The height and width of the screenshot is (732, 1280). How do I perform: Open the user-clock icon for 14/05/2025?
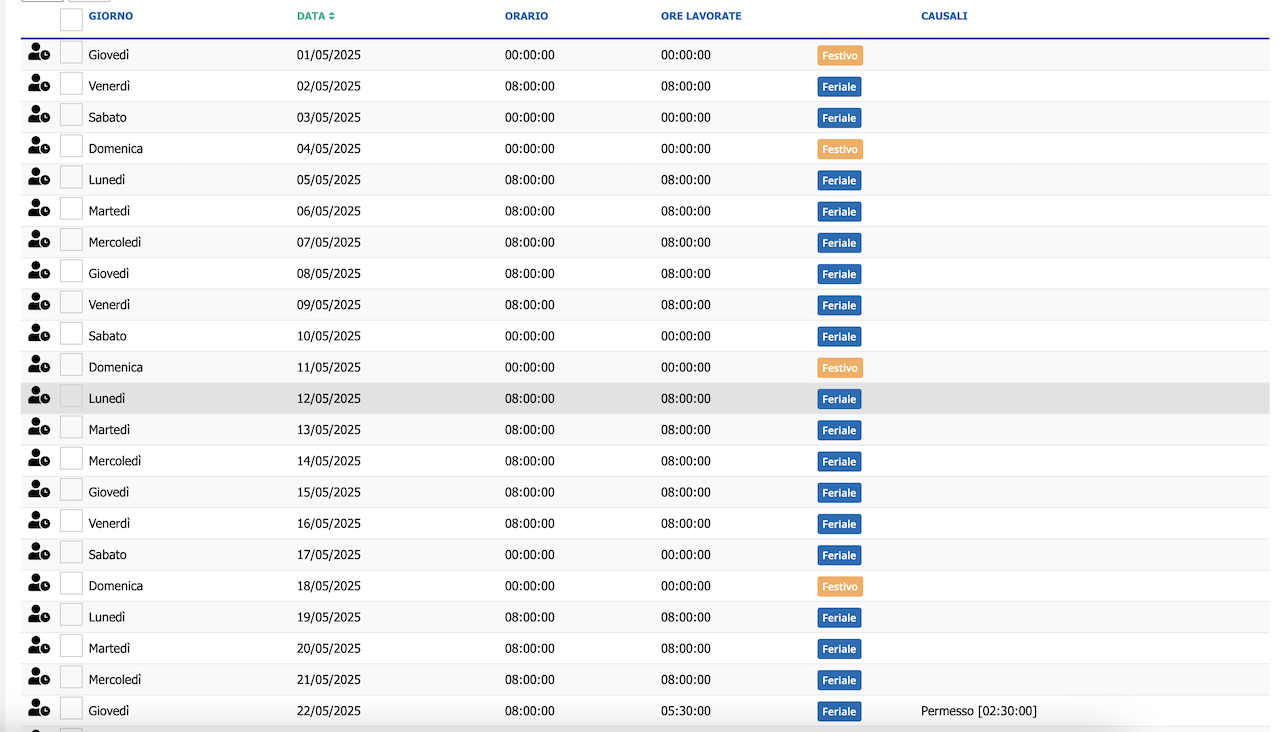tap(39, 459)
